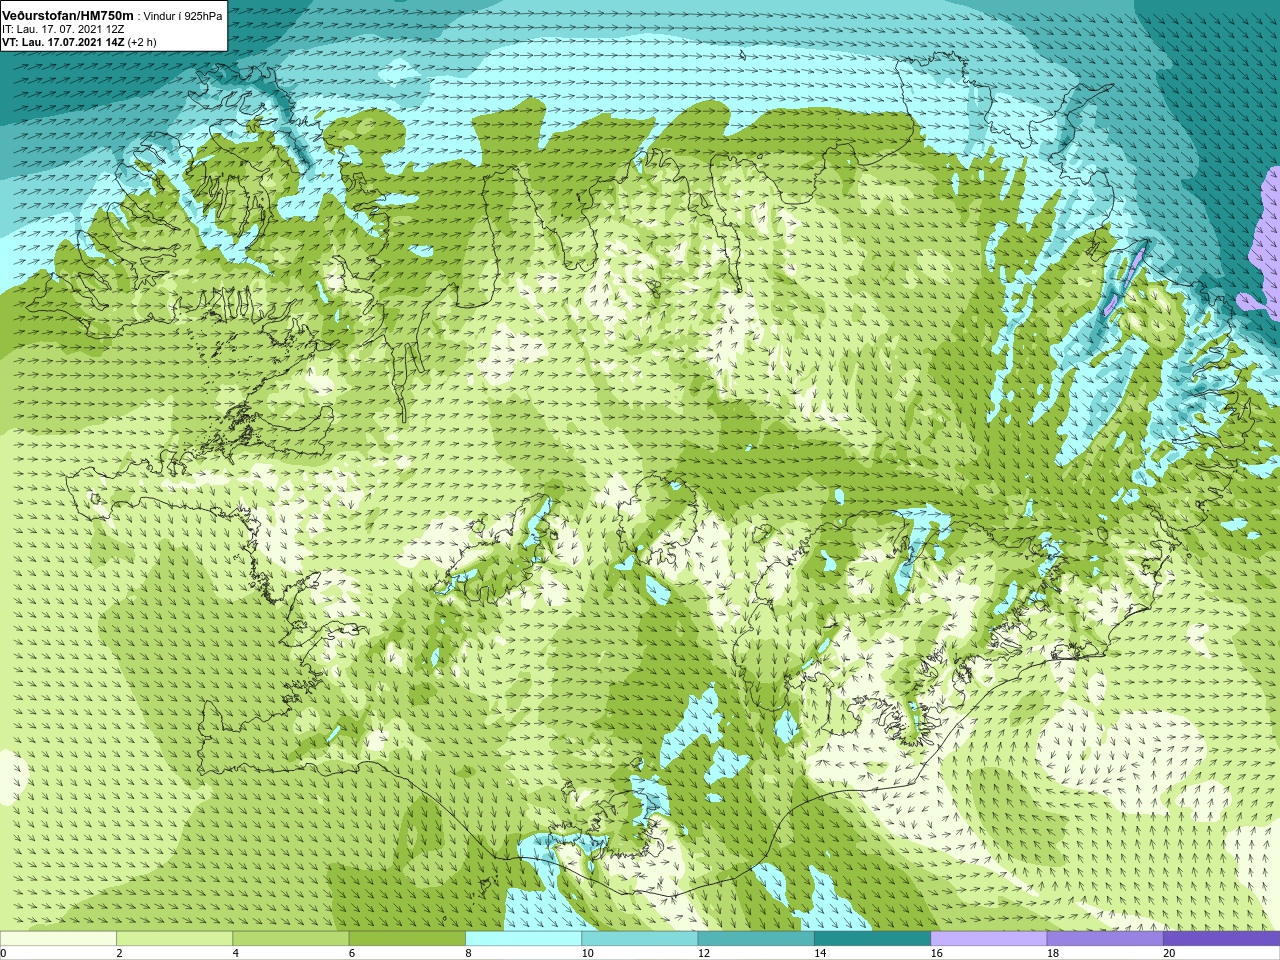1280x960 pixels.
Task: Click the legend scale label "18"
Action: click(1053, 953)
